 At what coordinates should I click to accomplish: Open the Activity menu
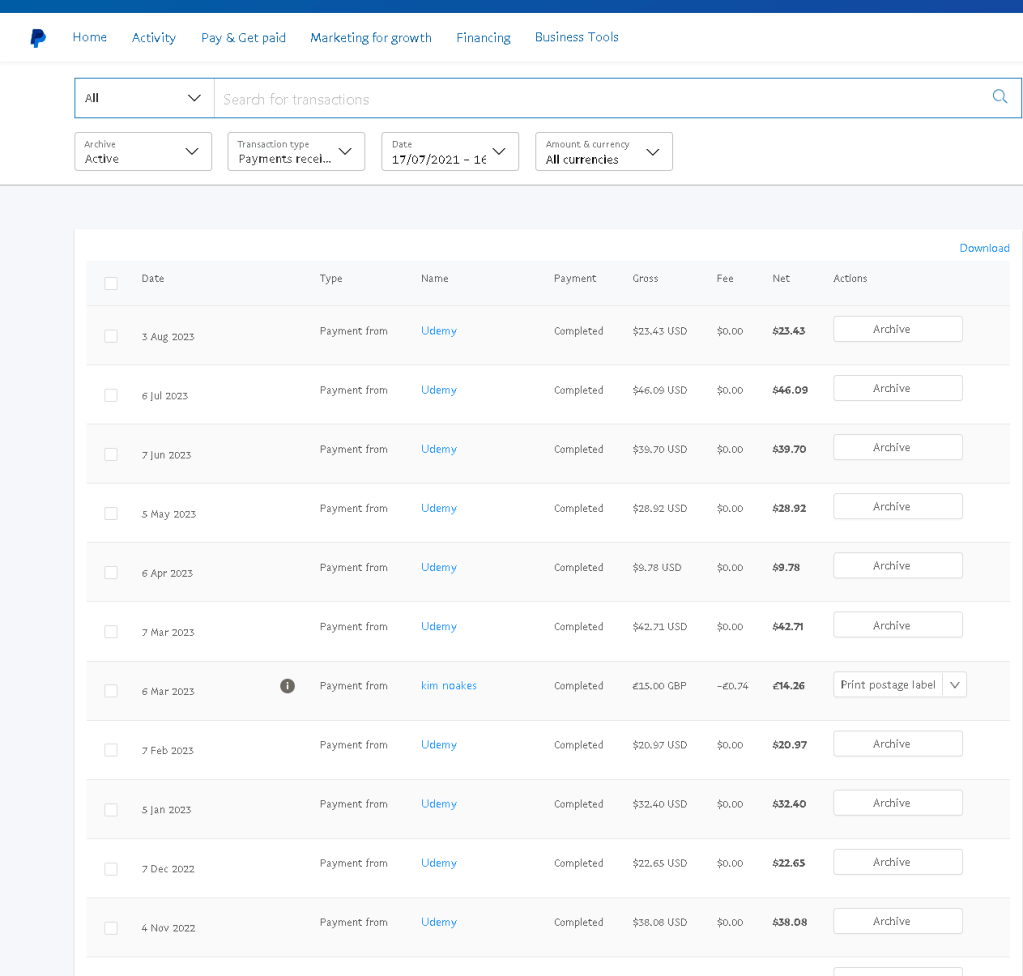coord(153,38)
